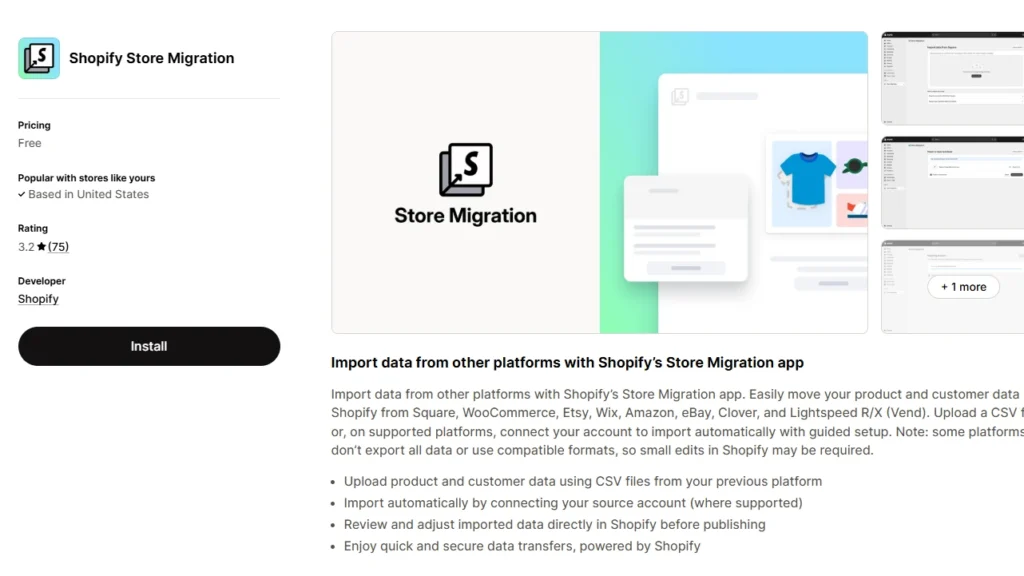Click the Store Migration logo in the hero image
The image size is (1024, 576).
(466, 170)
